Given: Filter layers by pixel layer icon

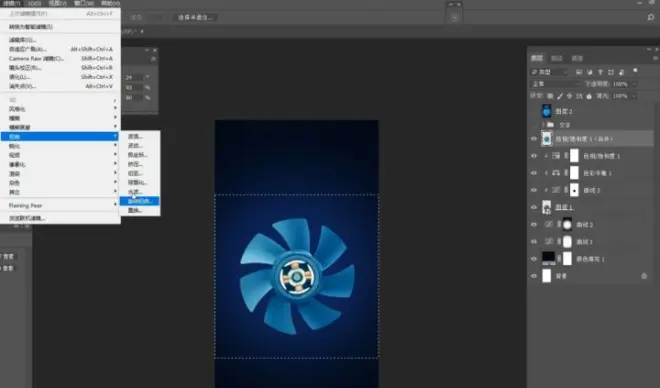Looking at the screenshot, I should pyautogui.click(x=579, y=72).
